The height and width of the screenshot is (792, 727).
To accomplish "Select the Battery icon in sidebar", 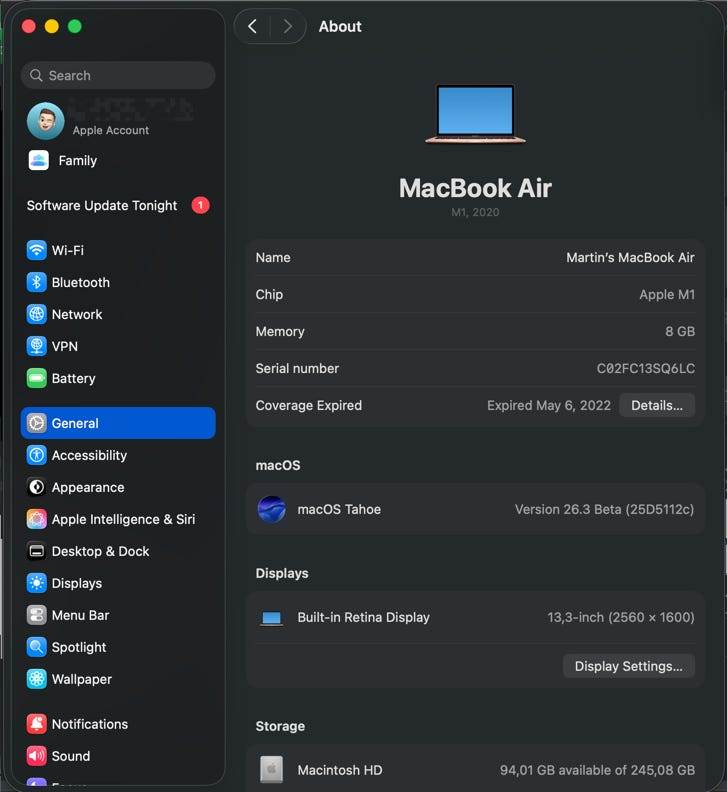I will (x=37, y=378).
